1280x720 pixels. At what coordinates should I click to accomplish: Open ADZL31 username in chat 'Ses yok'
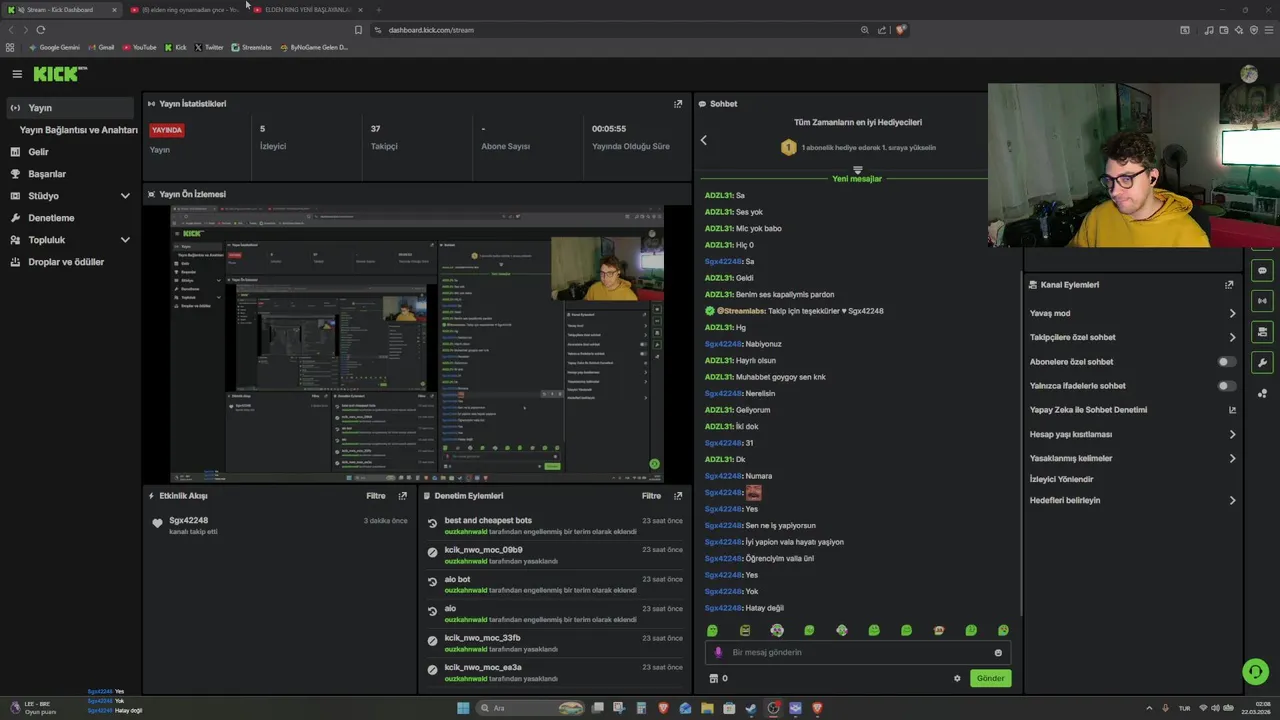719,212
